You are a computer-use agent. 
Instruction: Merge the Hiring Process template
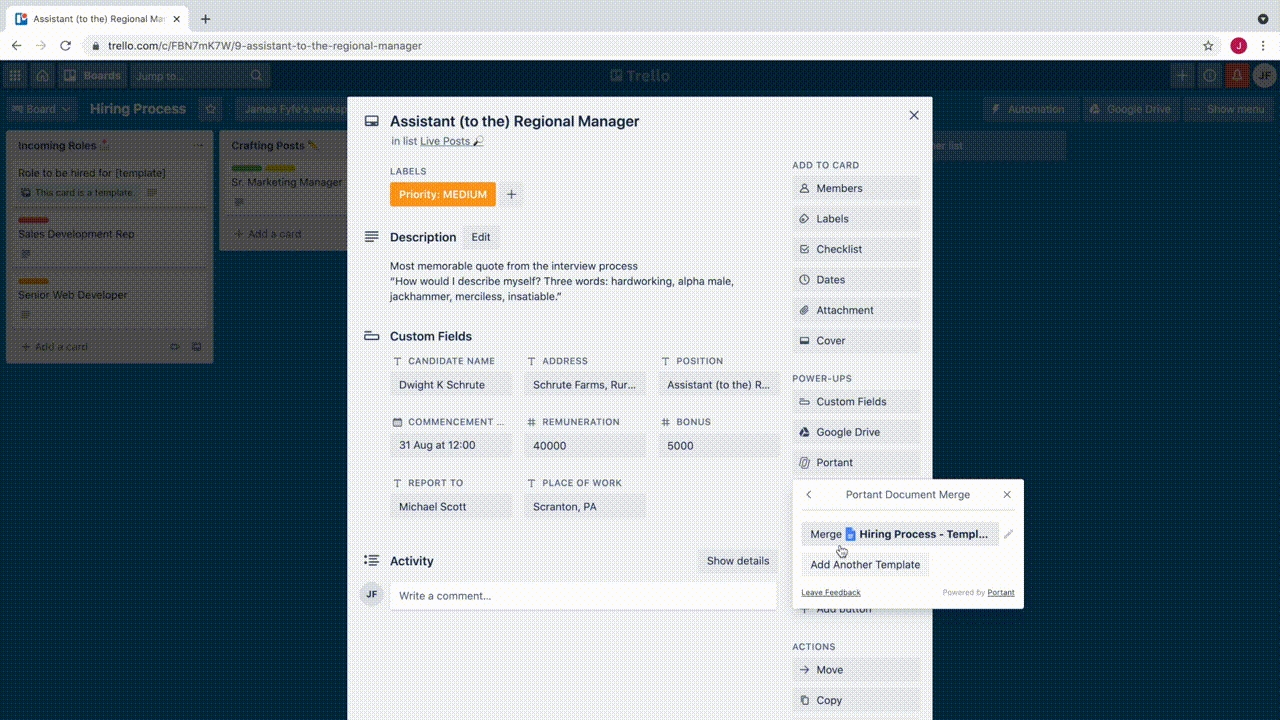click(899, 534)
